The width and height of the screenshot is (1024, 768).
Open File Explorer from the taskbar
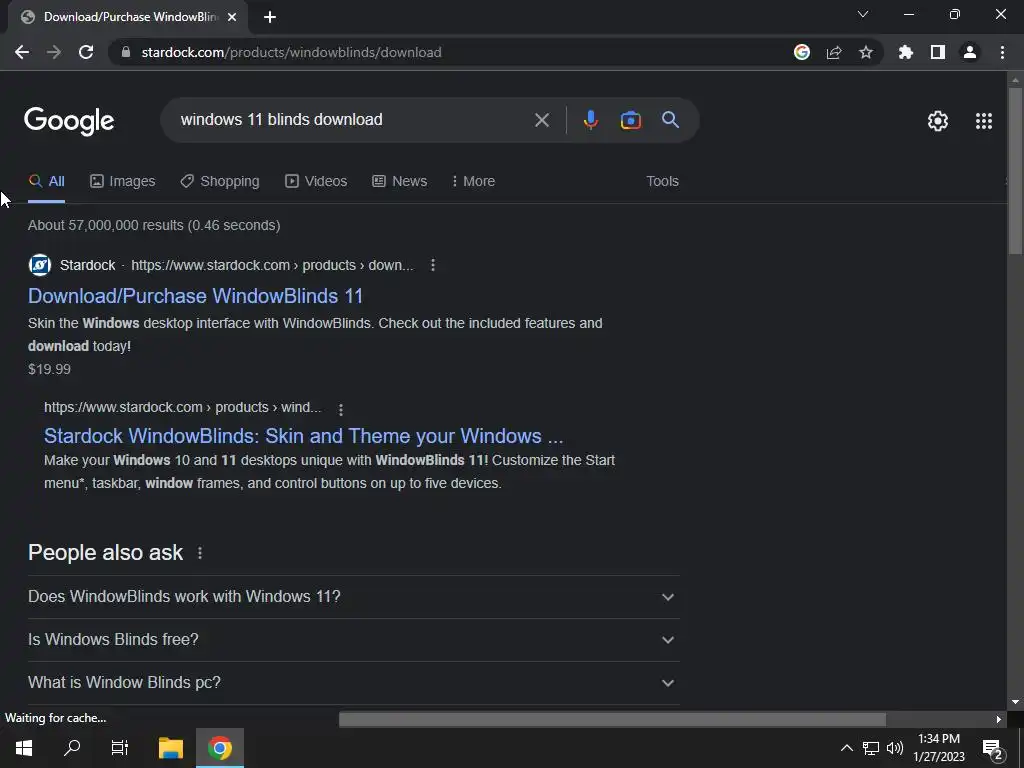[171, 748]
